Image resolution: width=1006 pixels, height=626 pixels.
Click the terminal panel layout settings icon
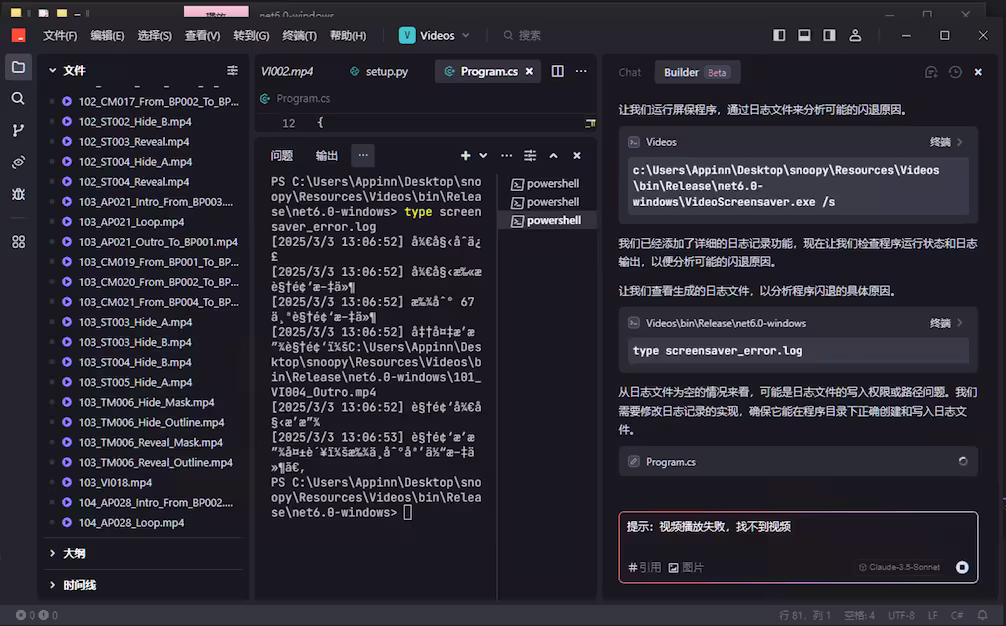(530, 155)
